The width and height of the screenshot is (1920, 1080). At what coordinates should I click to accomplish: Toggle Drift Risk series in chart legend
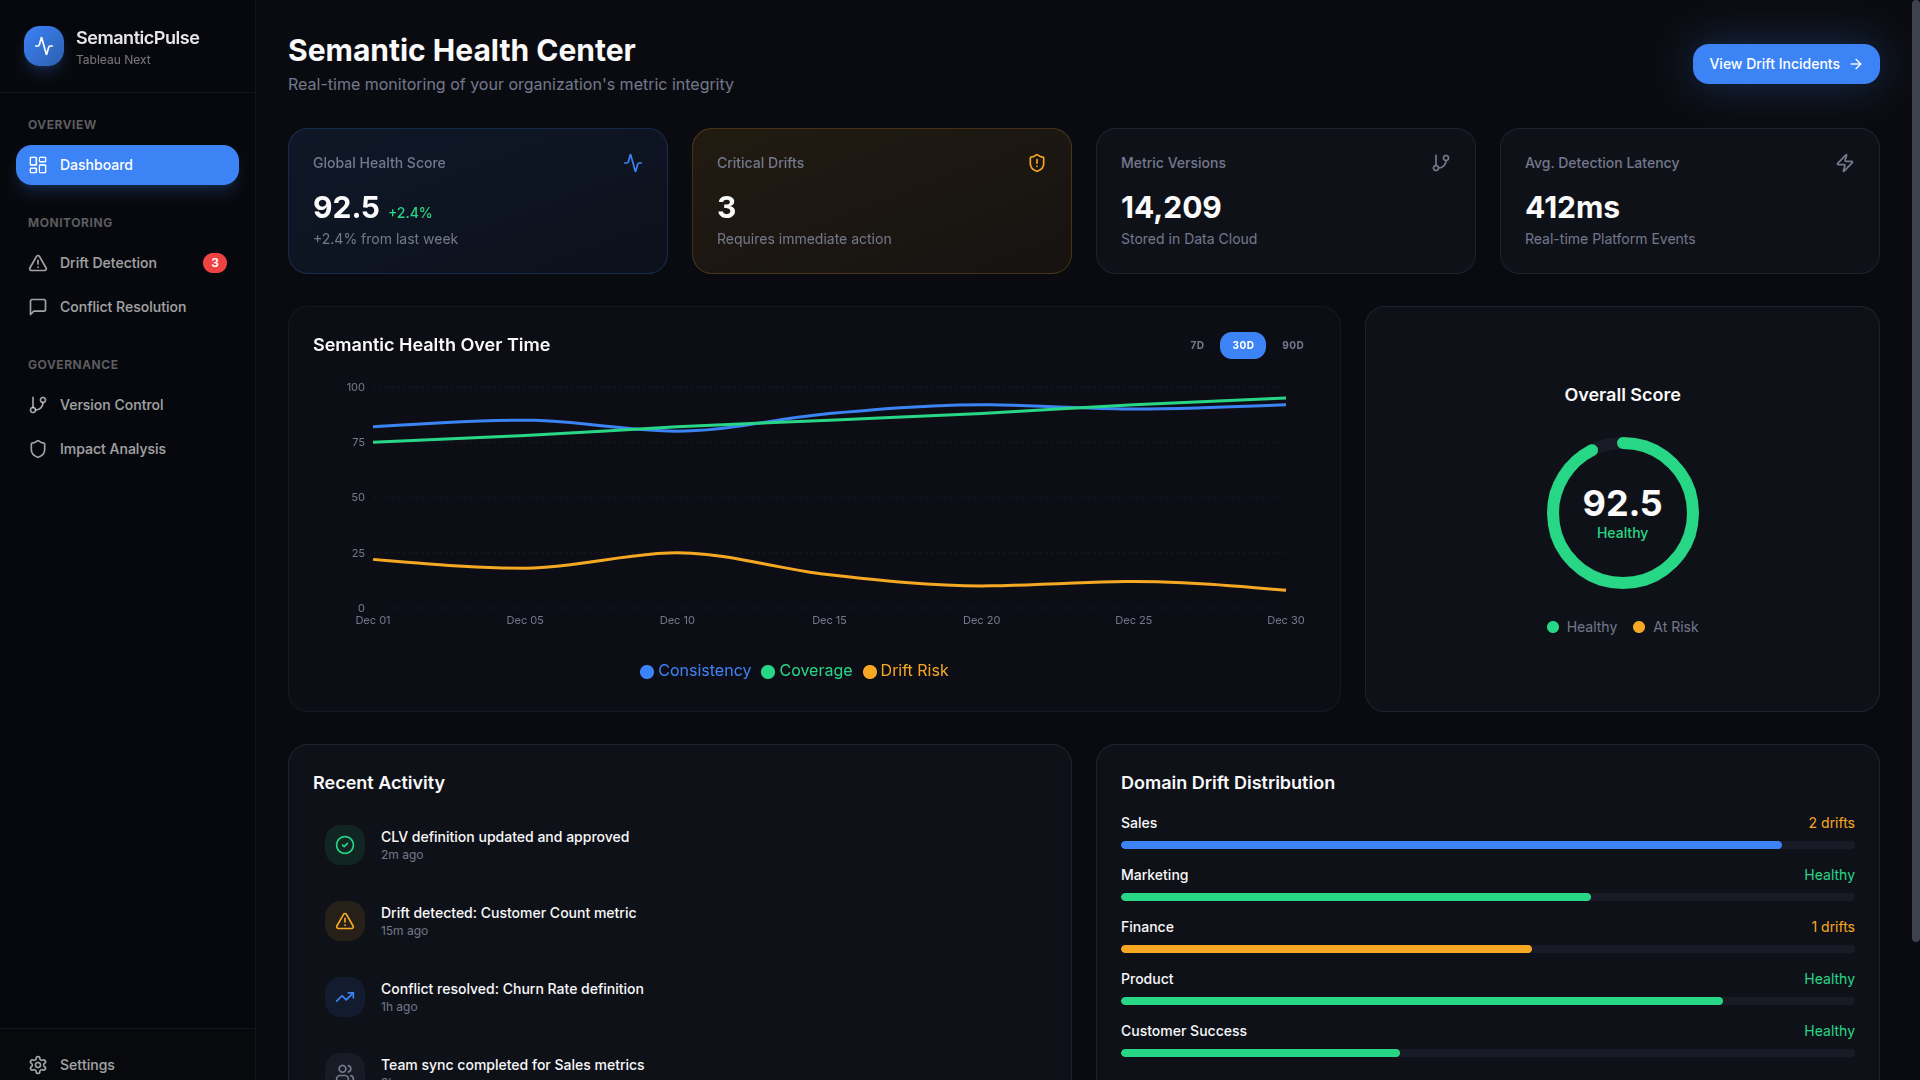(905, 671)
